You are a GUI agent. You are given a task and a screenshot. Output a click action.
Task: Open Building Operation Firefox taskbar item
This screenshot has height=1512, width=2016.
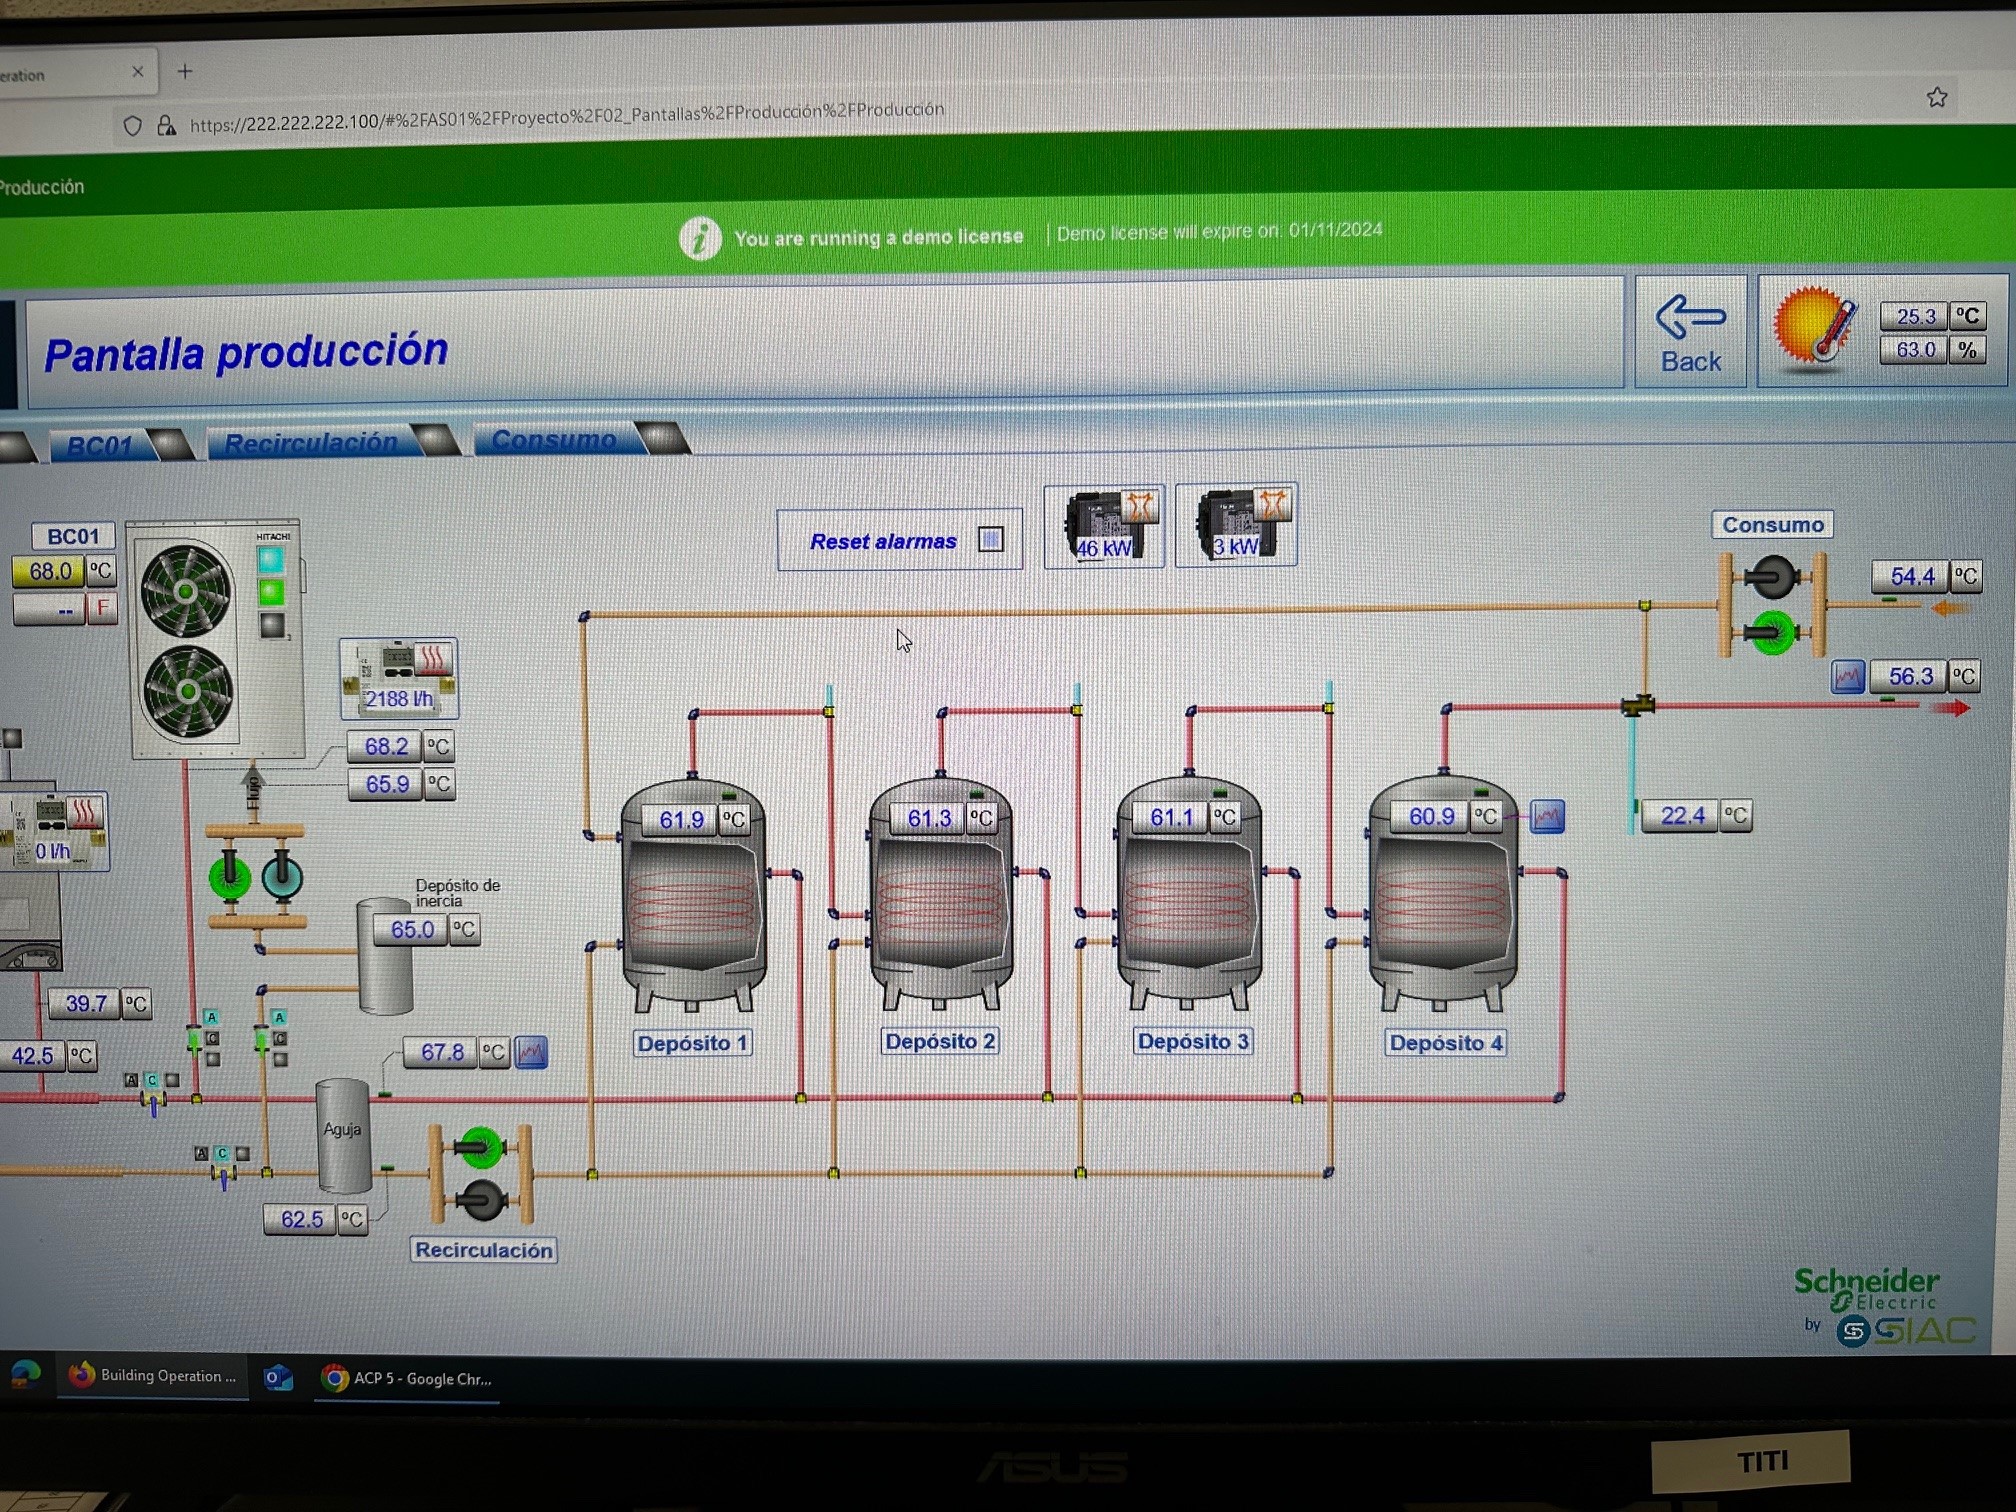(153, 1376)
